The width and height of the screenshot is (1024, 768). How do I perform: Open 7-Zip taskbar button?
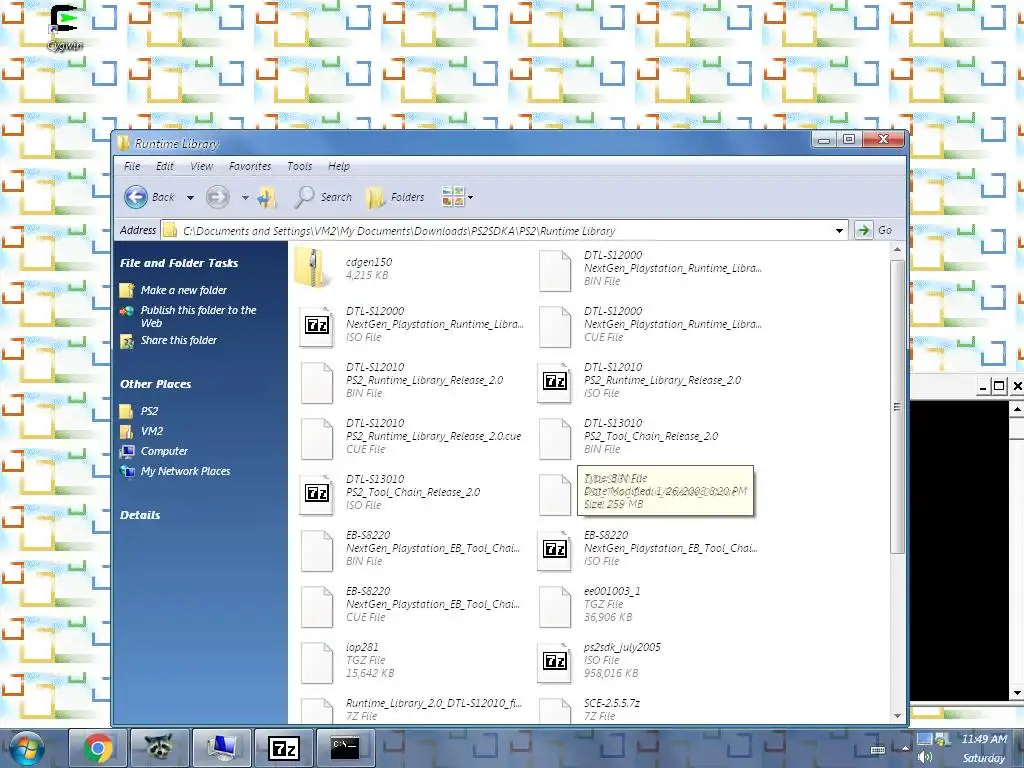pyautogui.click(x=284, y=748)
